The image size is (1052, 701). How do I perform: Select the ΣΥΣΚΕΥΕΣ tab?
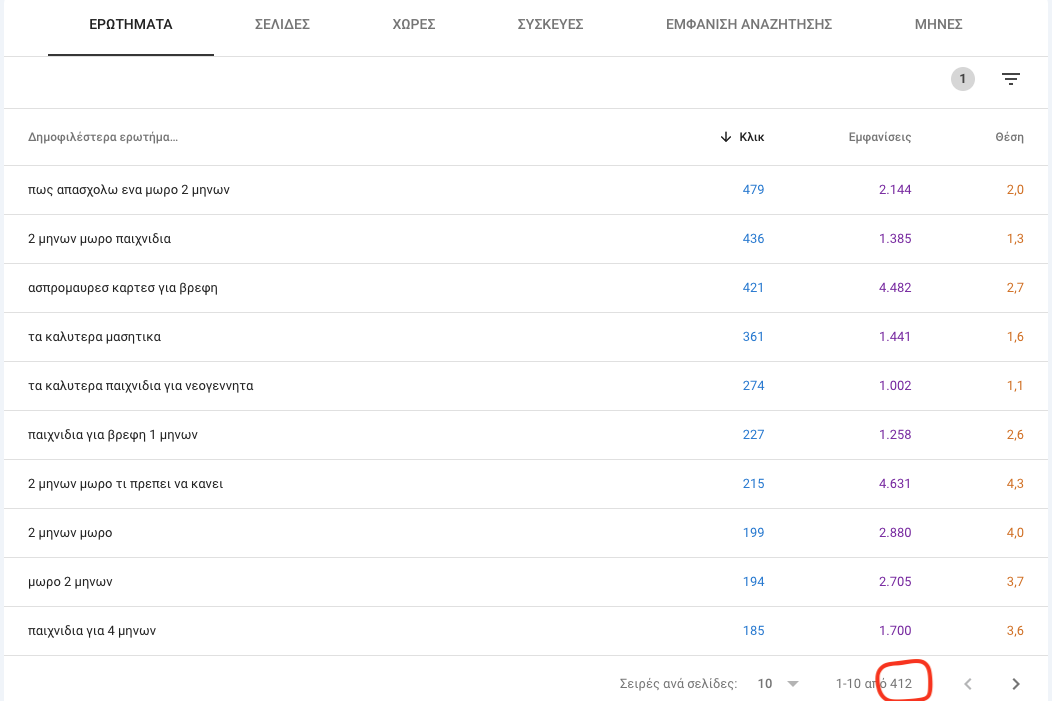[550, 24]
